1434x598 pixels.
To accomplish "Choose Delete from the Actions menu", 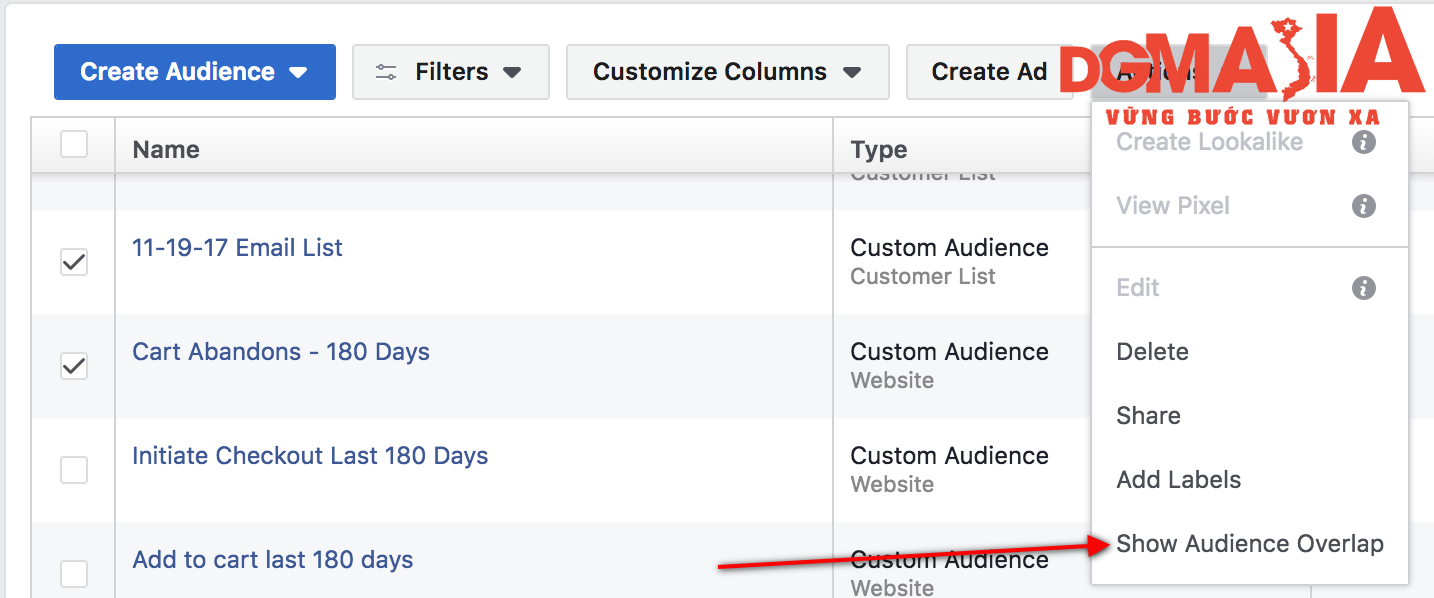I will (x=1152, y=352).
